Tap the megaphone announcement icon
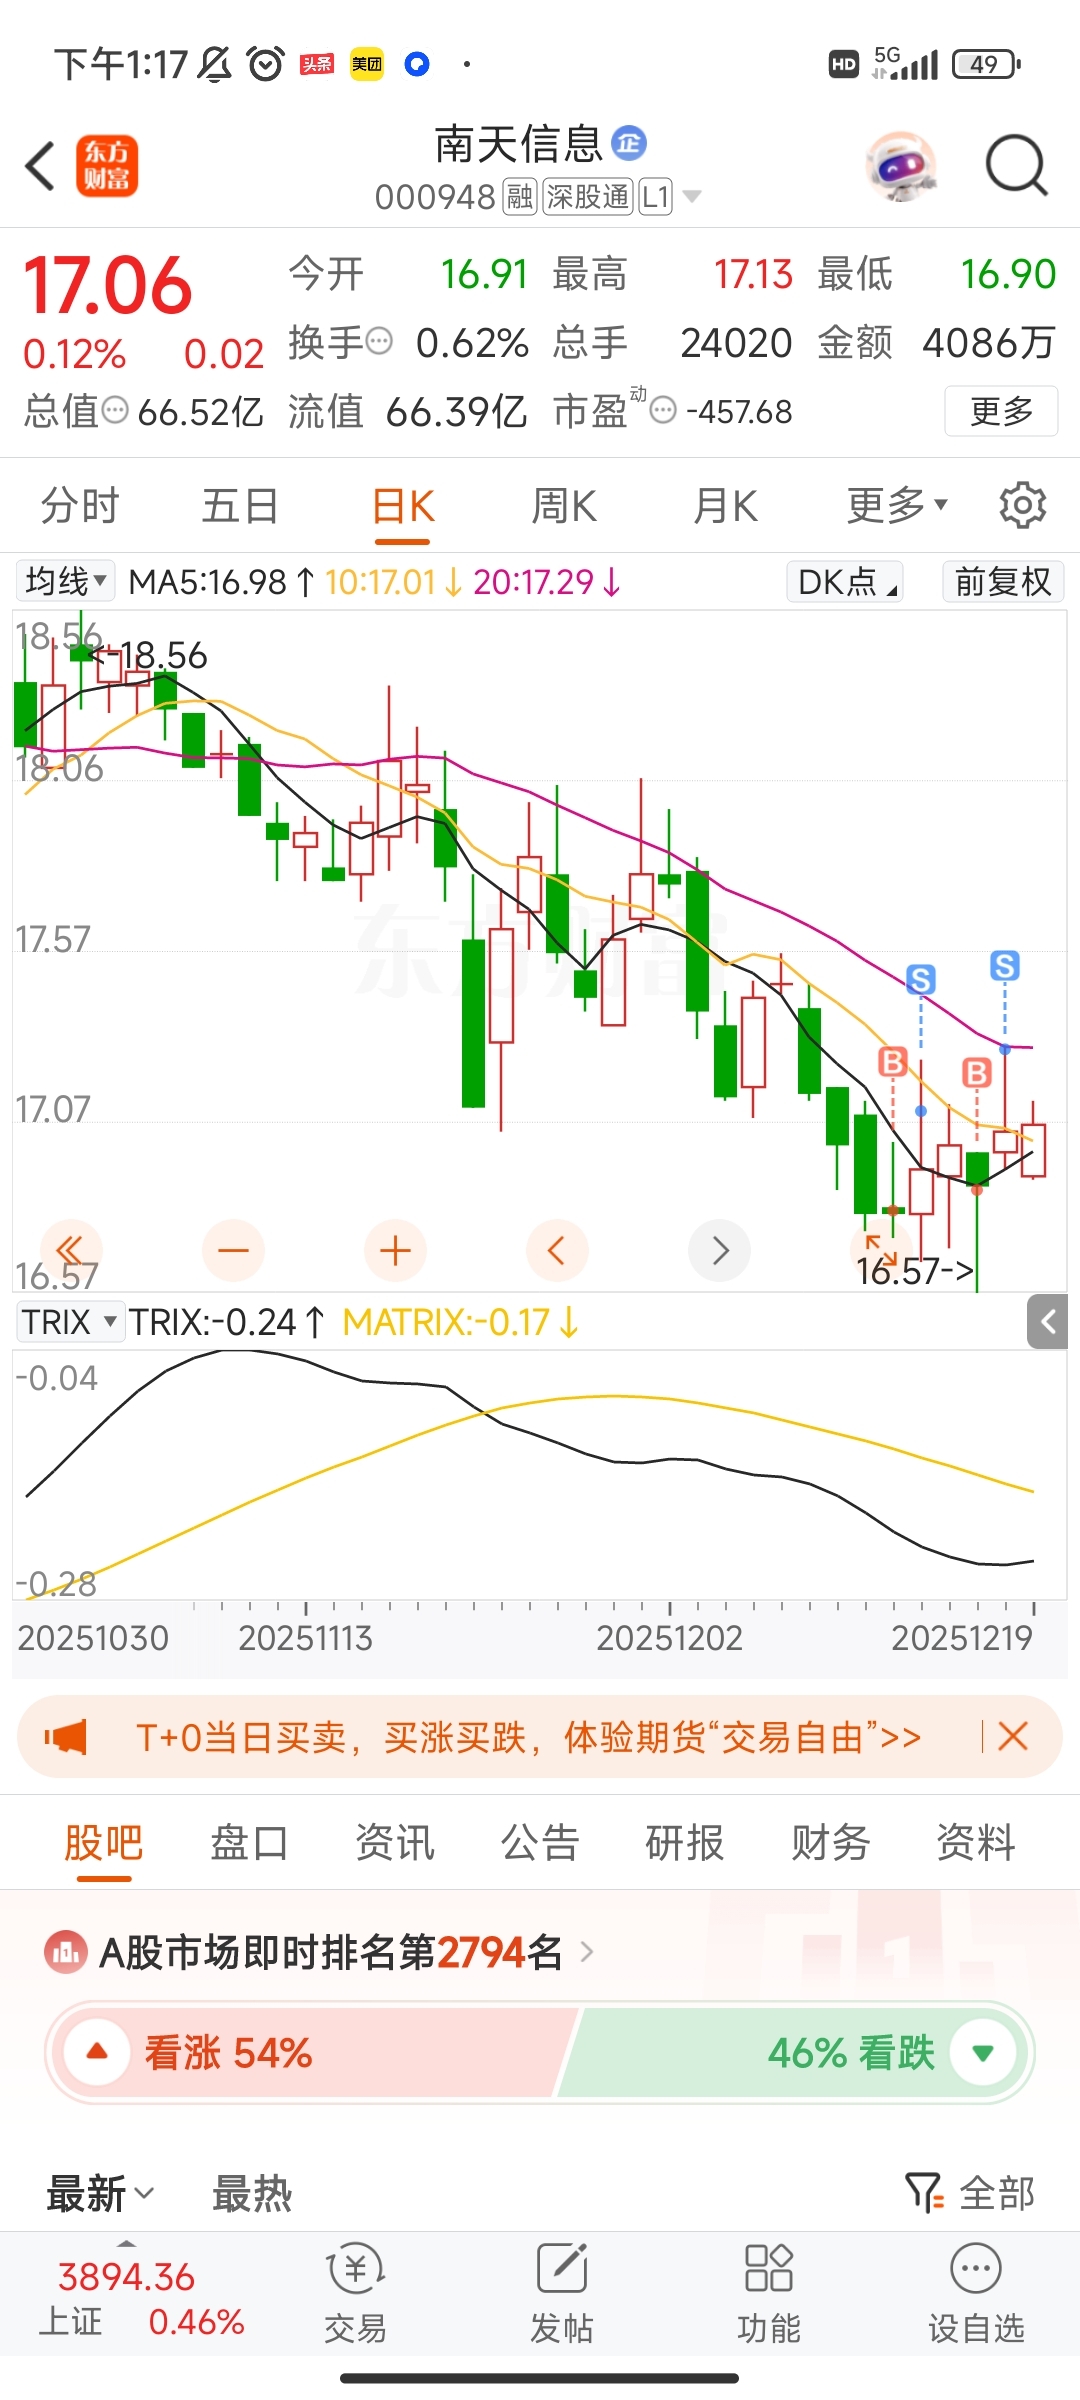 point(65,1737)
